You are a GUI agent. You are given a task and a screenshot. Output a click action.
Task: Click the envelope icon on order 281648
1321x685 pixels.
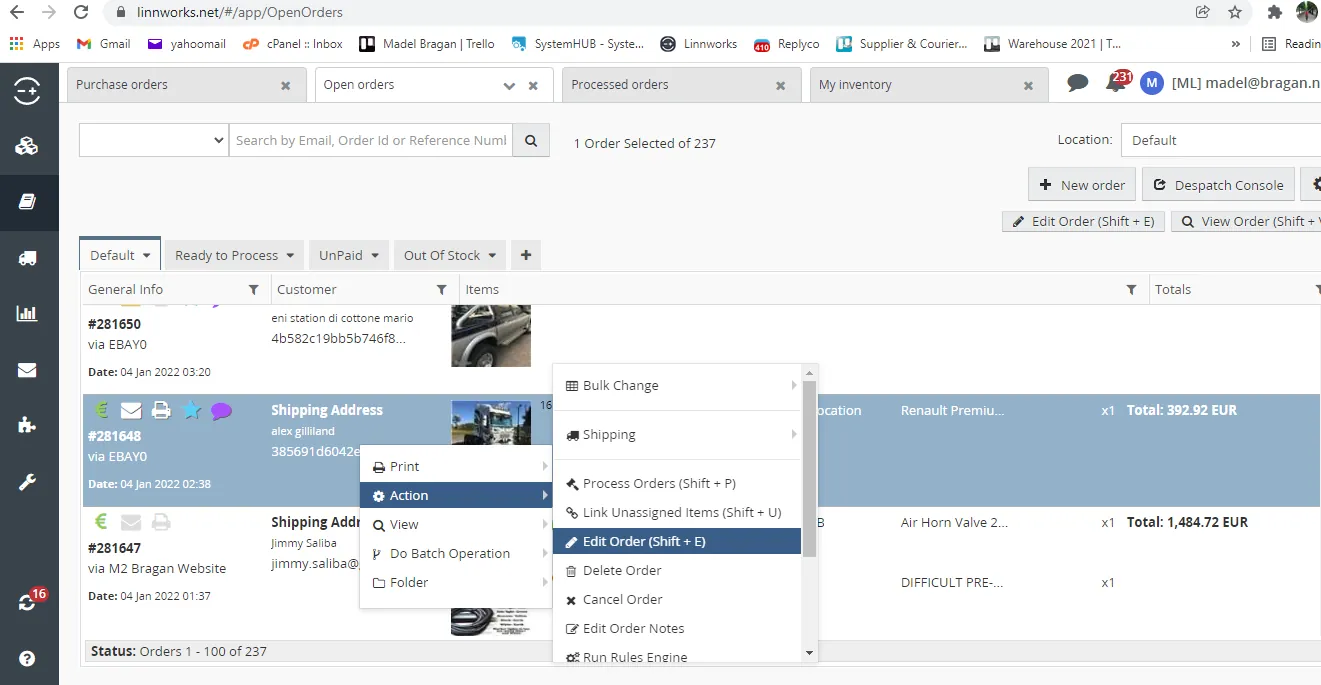coord(131,410)
